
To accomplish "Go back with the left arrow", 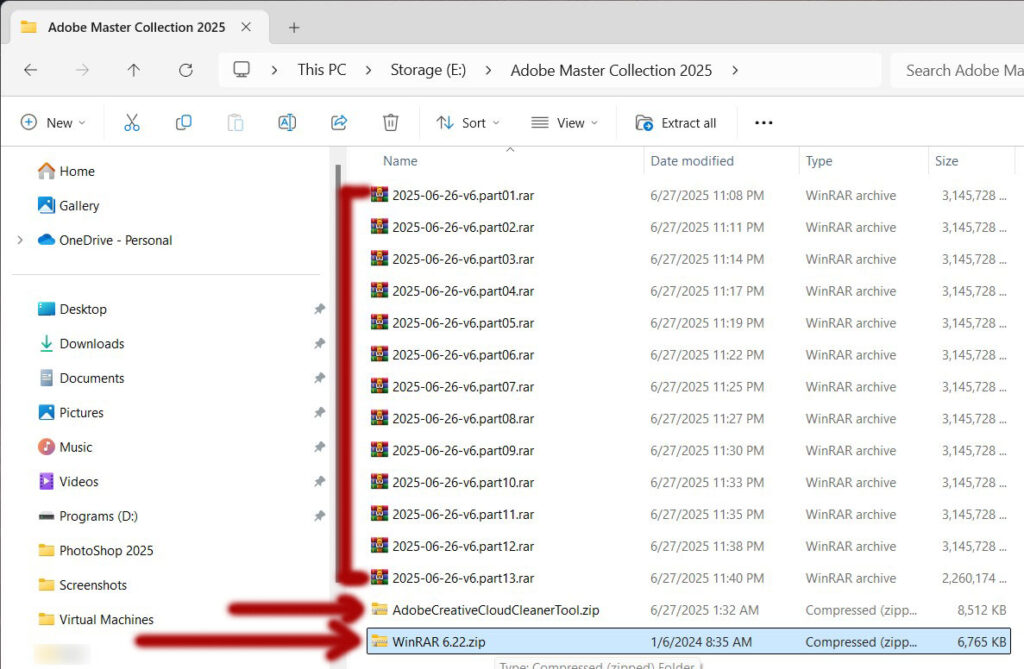I will [x=31, y=70].
